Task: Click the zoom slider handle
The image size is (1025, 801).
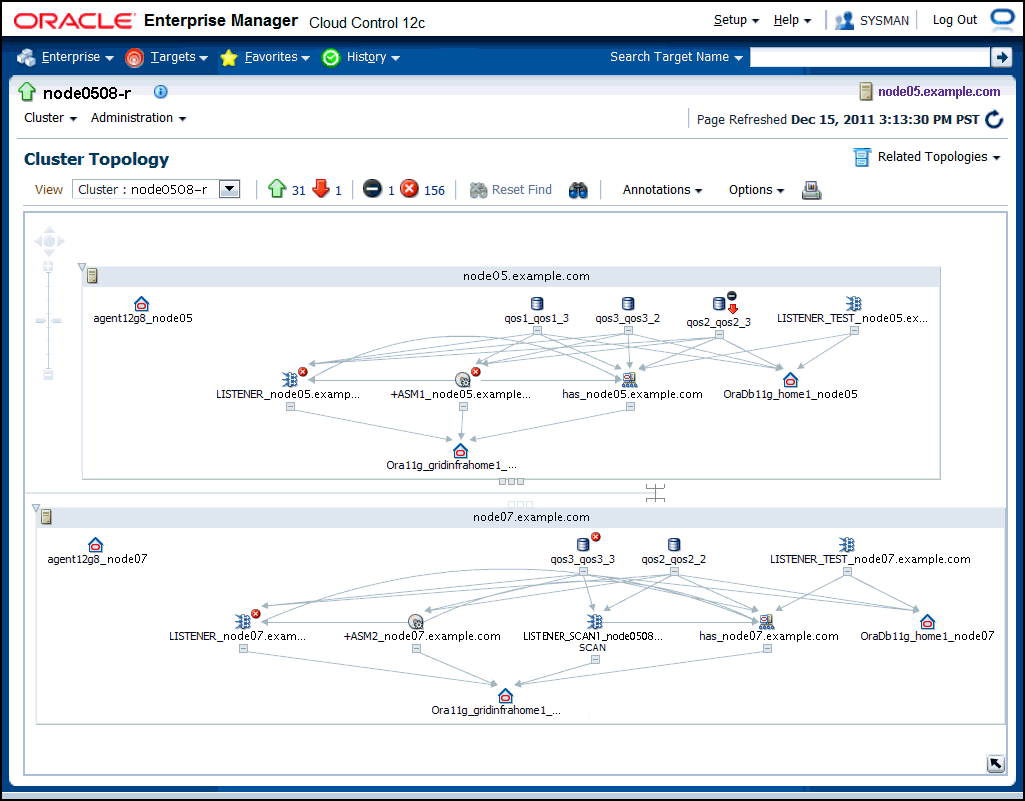Action: point(48,320)
